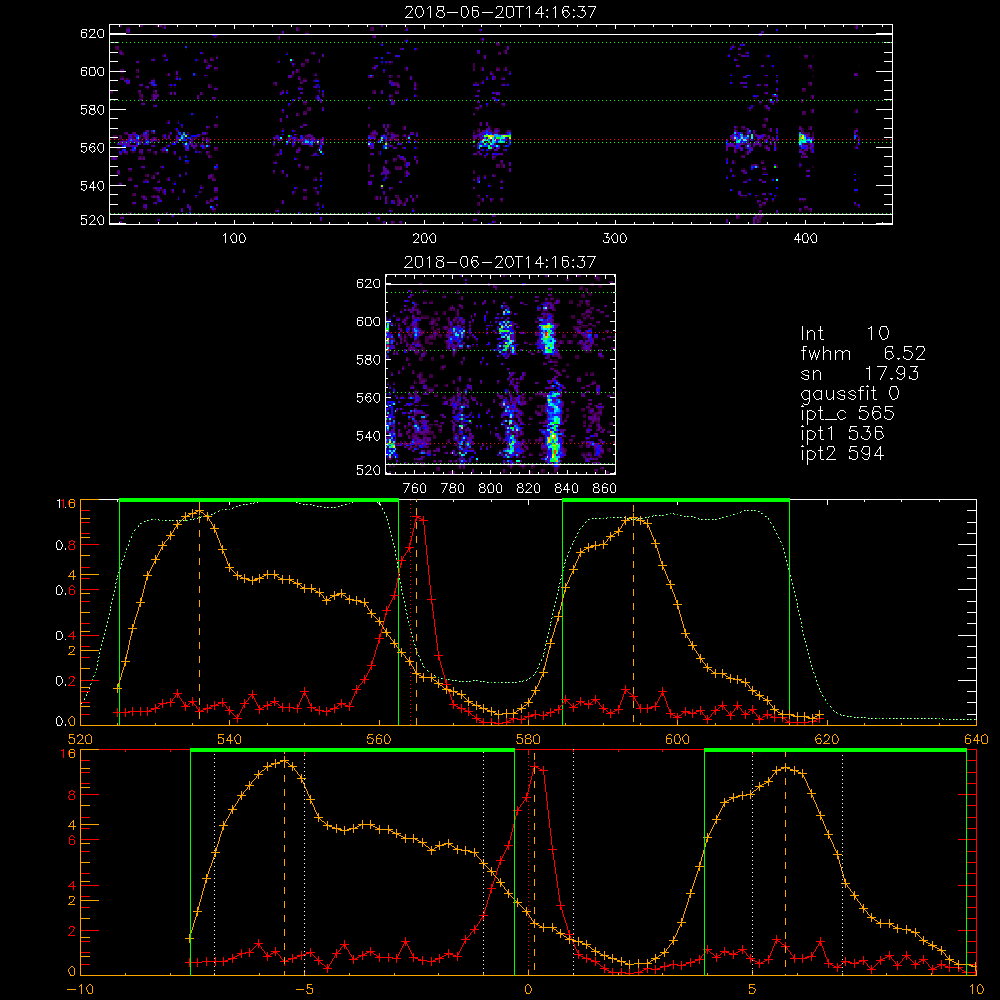The height and width of the screenshot is (1000, 1000).
Task: Click x-axis label 0 on the bottom plot
Action: tap(528, 989)
